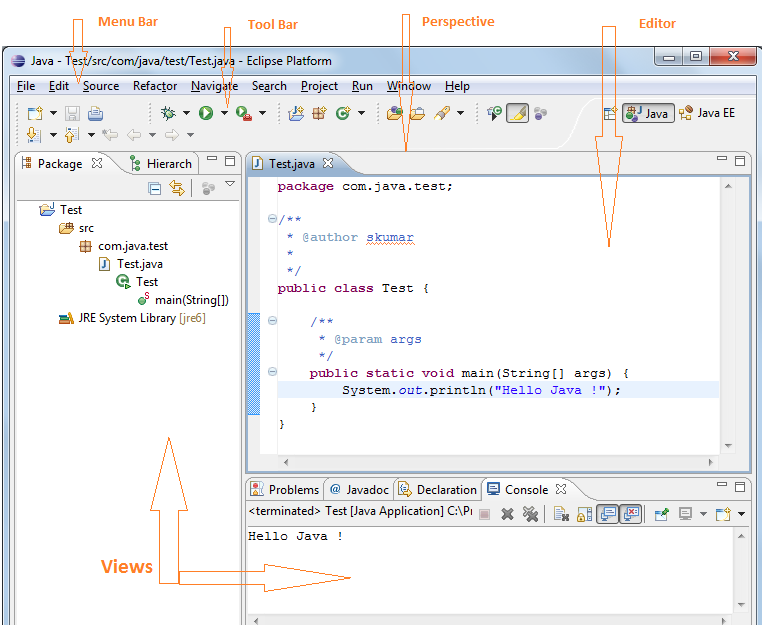Click Remove All Terminated Launches icon
Viewport: 762px width, 625px height.
pyautogui.click(x=530, y=514)
